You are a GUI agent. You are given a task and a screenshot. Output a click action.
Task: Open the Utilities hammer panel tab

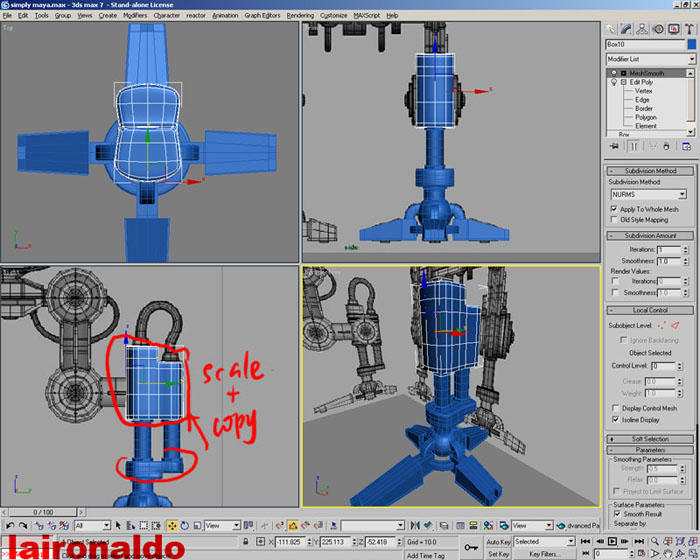[689, 28]
